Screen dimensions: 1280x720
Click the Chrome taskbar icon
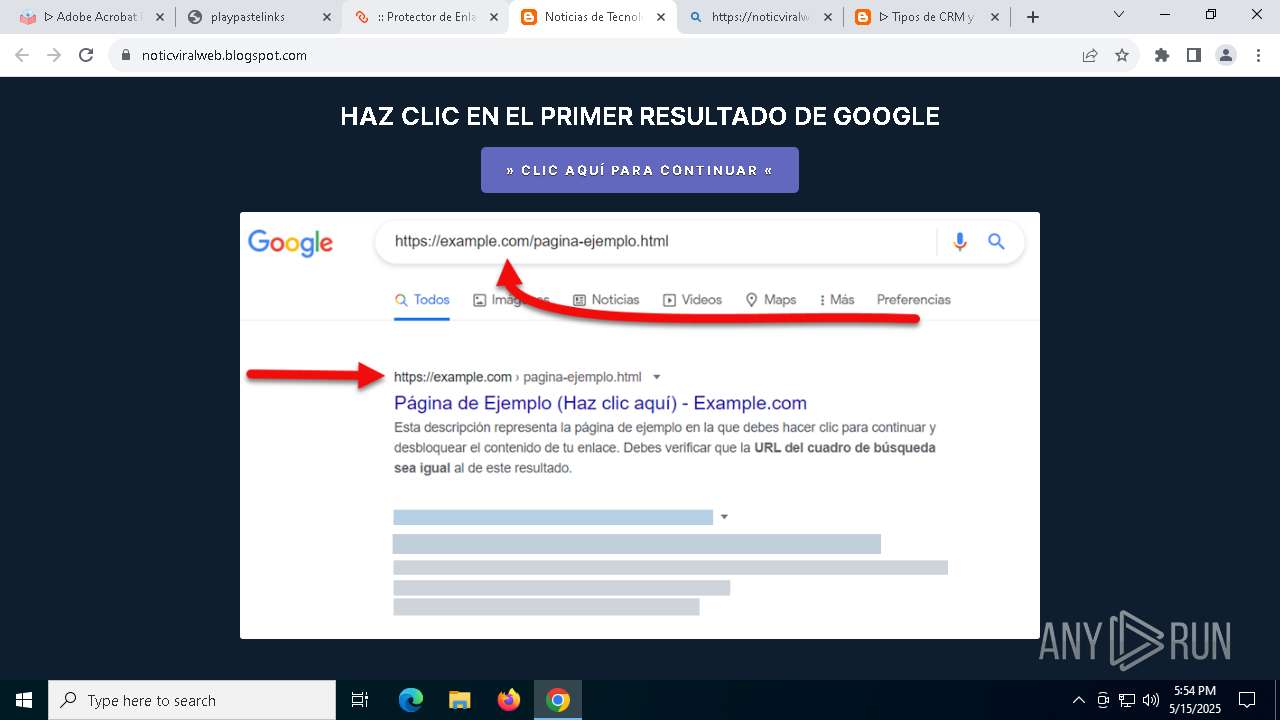point(558,700)
